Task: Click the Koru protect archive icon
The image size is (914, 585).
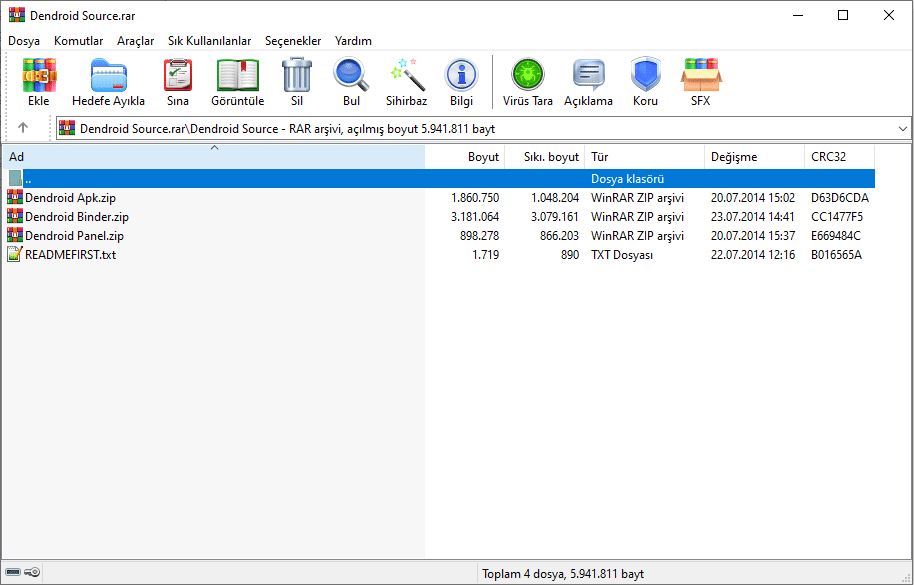Action: 645,82
